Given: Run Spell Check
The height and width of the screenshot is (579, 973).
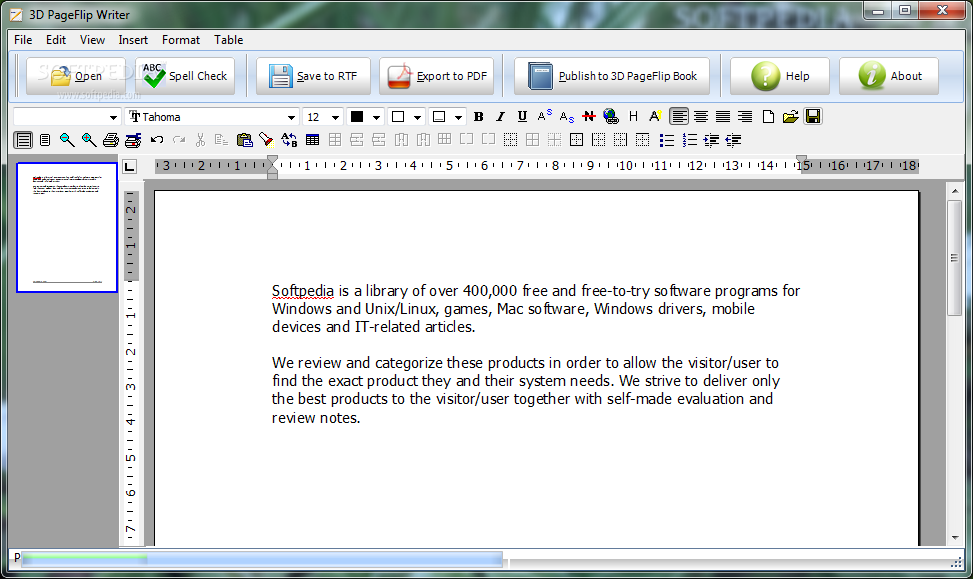Looking at the screenshot, I should click(185, 76).
